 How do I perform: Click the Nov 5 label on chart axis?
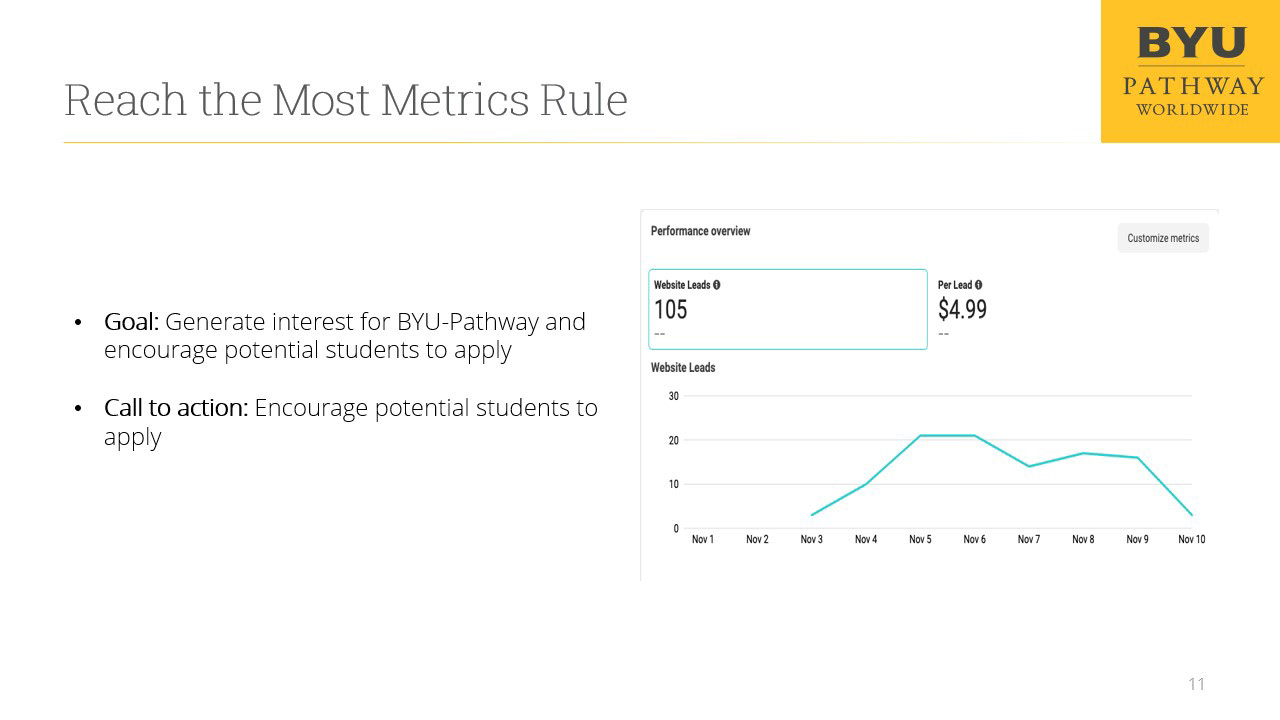(x=920, y=540)
